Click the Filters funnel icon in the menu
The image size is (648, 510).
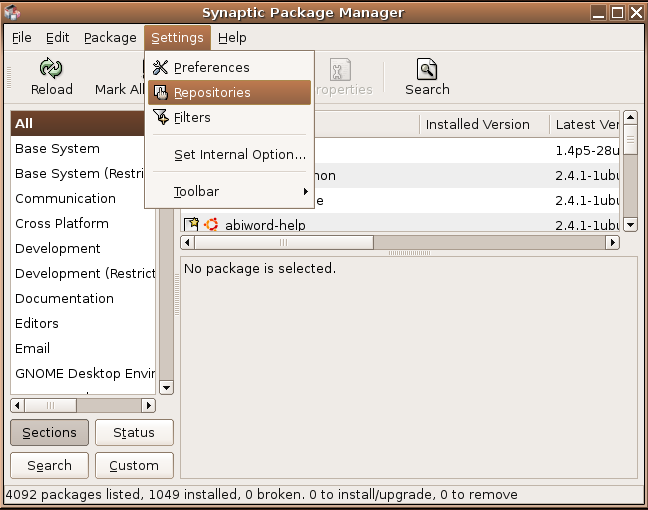(160, 117)
